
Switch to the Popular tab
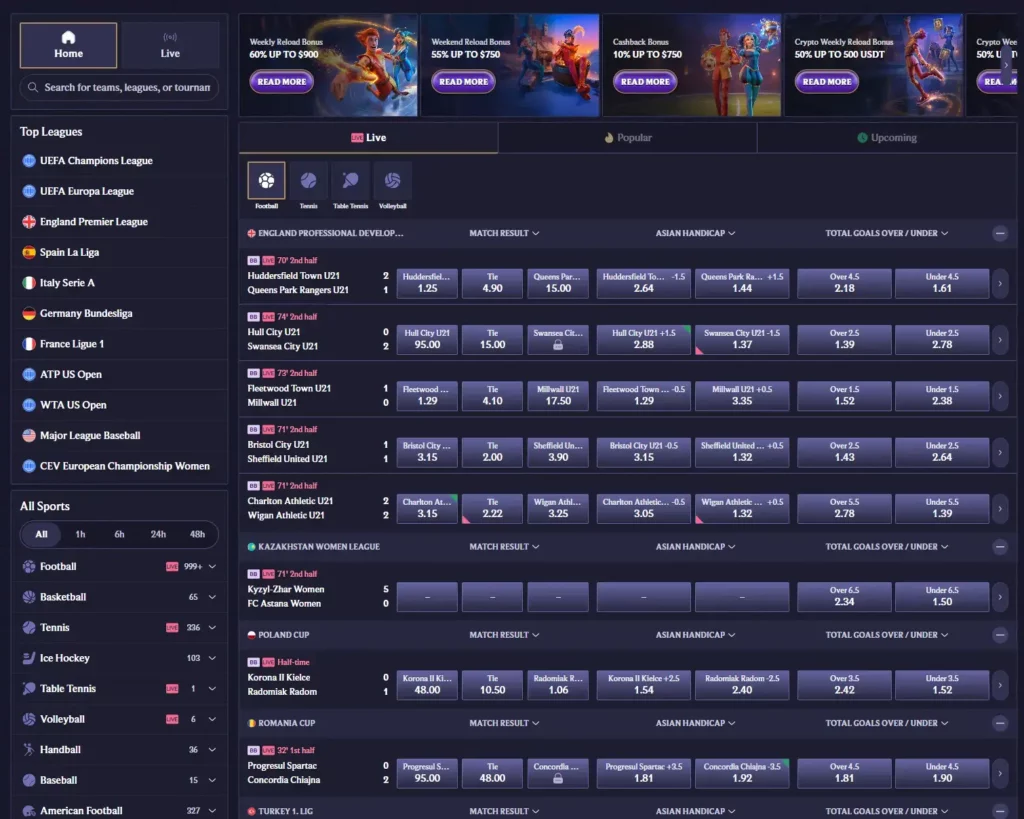click(x=628, y=138)
